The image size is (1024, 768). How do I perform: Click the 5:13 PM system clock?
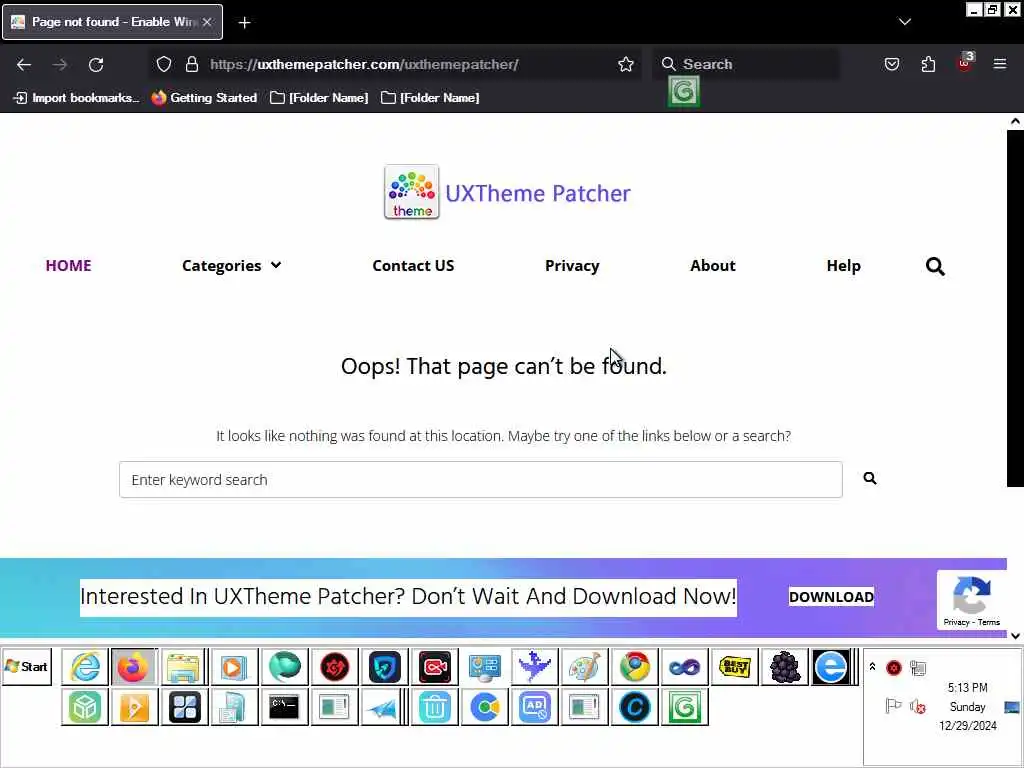(x=967, y=688)
